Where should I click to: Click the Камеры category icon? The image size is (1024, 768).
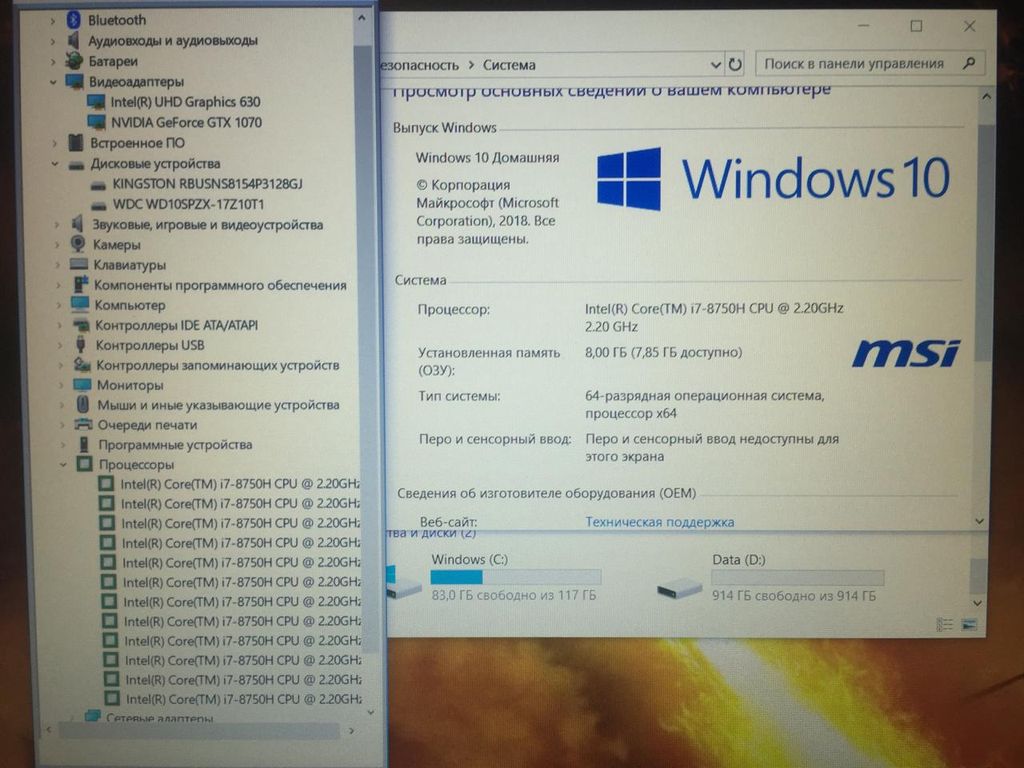click(x=78, y=244)
